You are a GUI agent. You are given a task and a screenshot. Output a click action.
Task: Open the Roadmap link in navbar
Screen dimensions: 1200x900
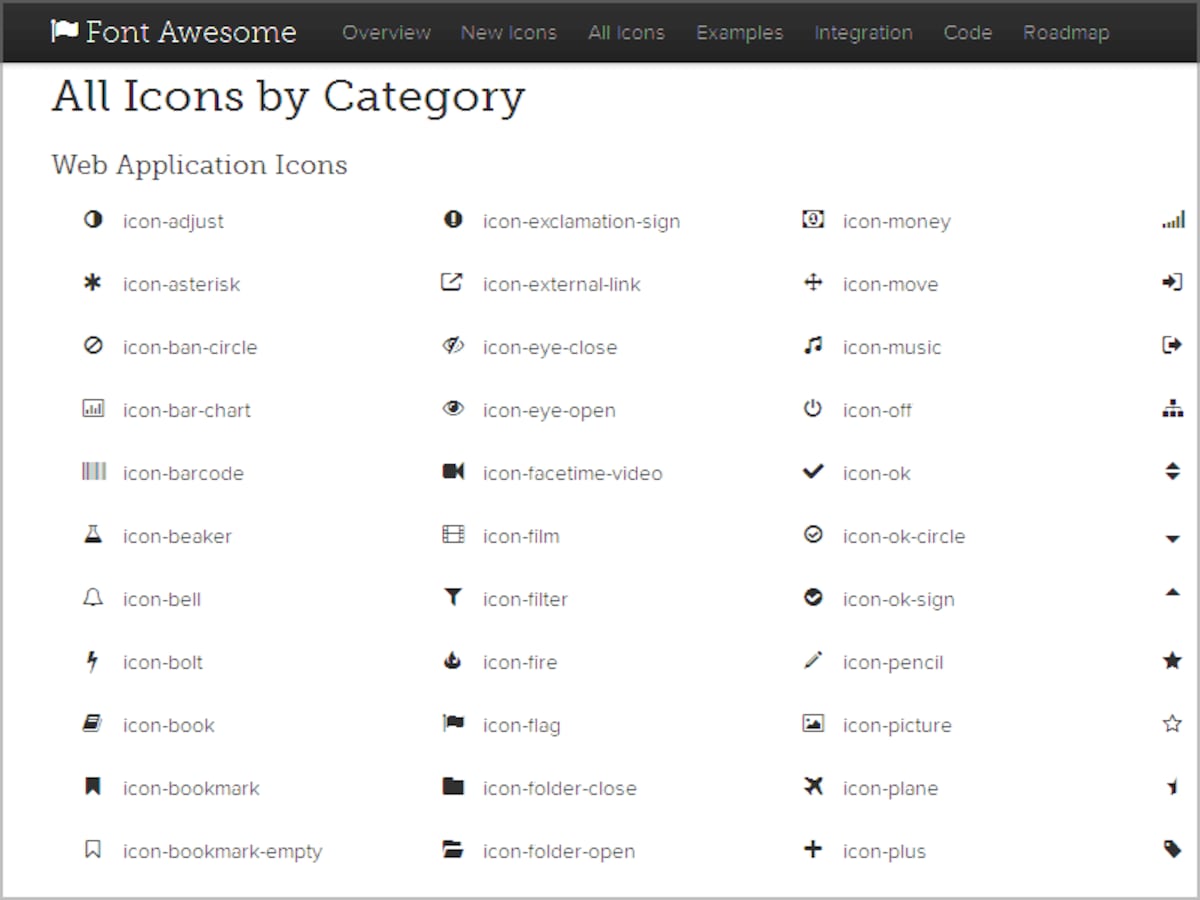coord(1066,32)
